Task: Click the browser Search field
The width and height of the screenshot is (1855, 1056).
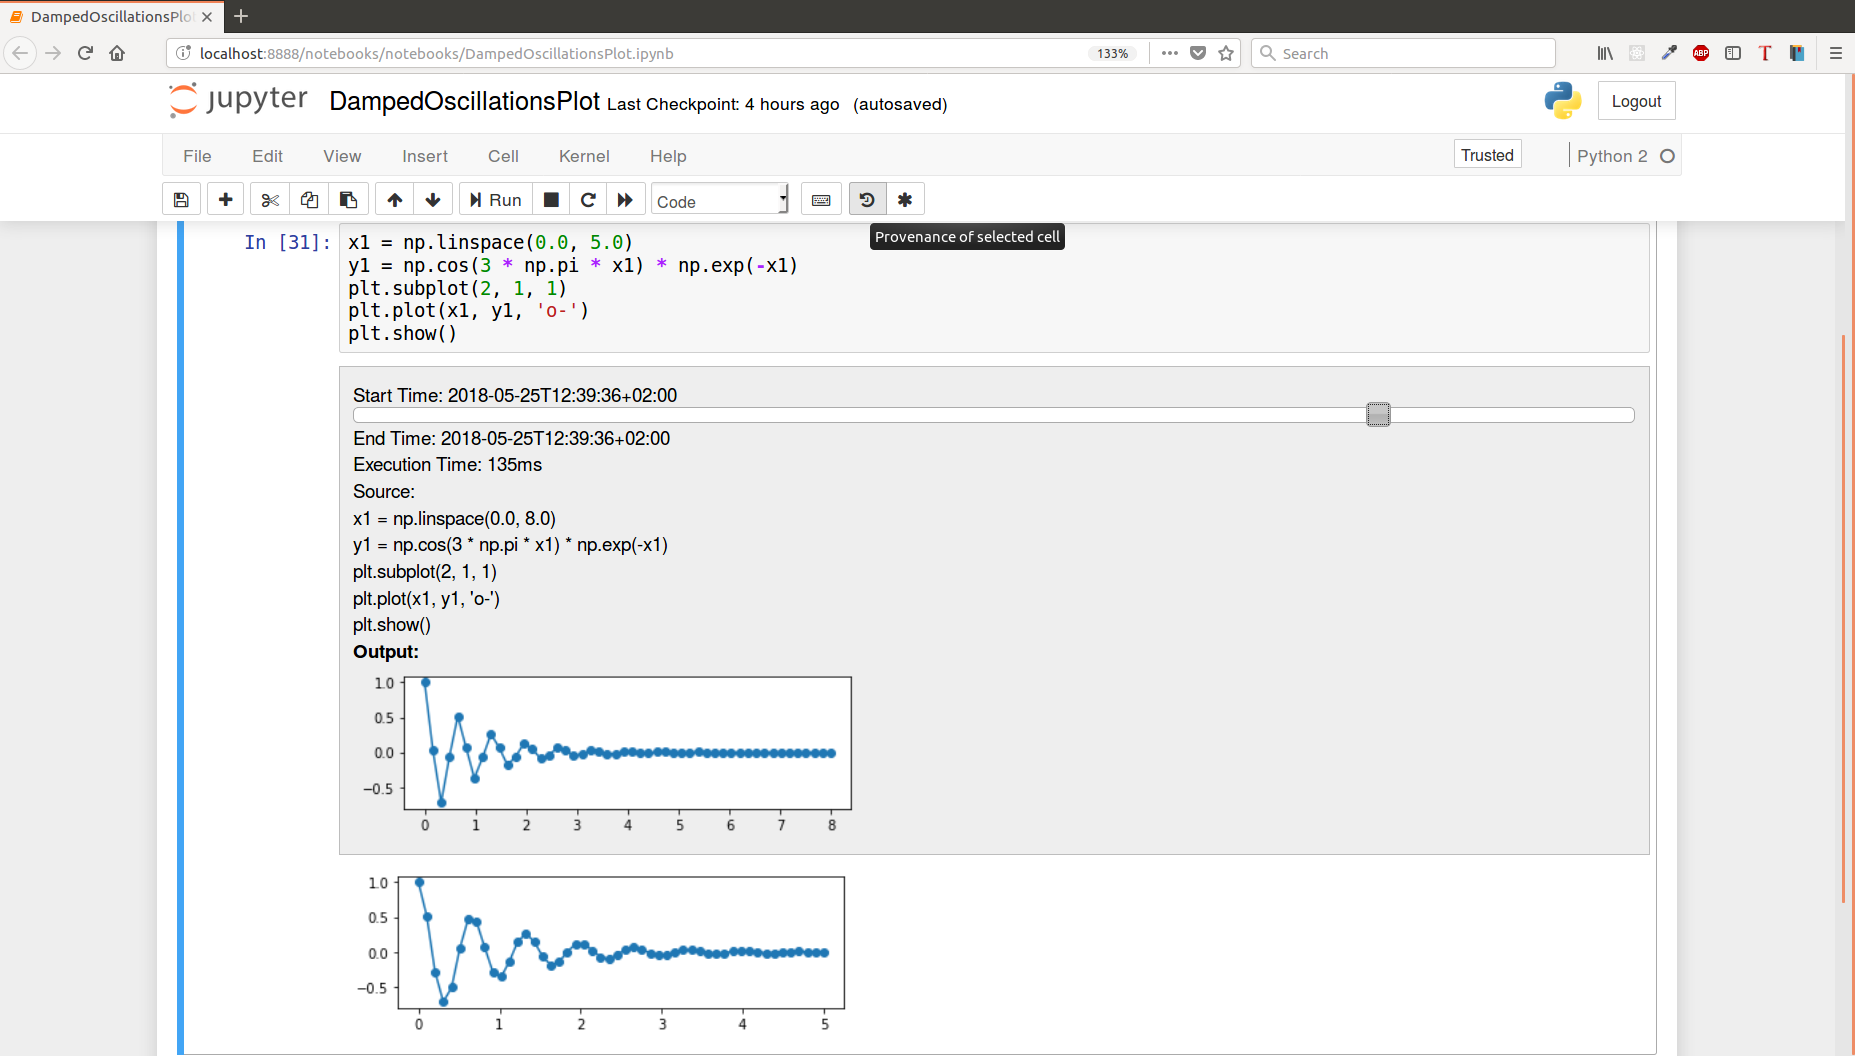Action: [x=1403, y=53]
